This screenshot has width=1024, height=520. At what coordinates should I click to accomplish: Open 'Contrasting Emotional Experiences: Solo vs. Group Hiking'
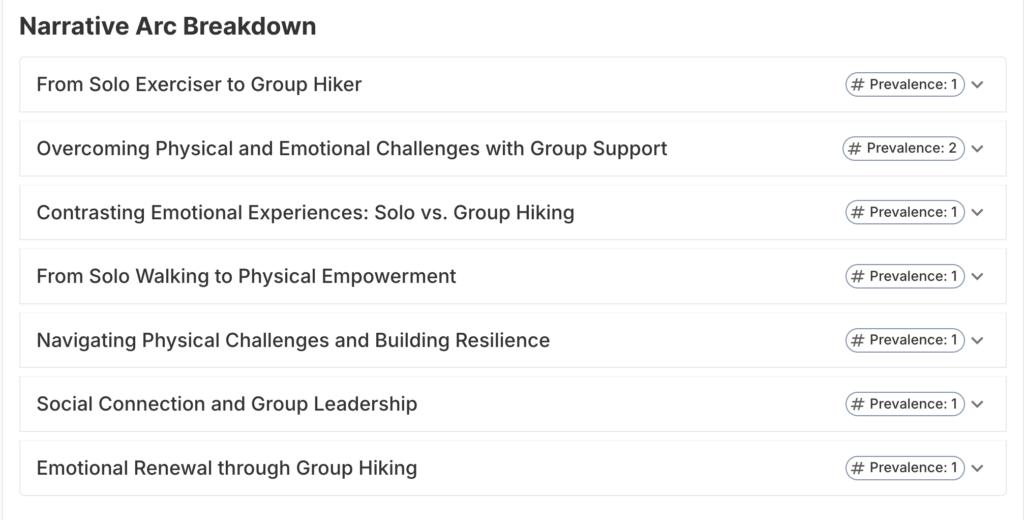pos(305,213)
